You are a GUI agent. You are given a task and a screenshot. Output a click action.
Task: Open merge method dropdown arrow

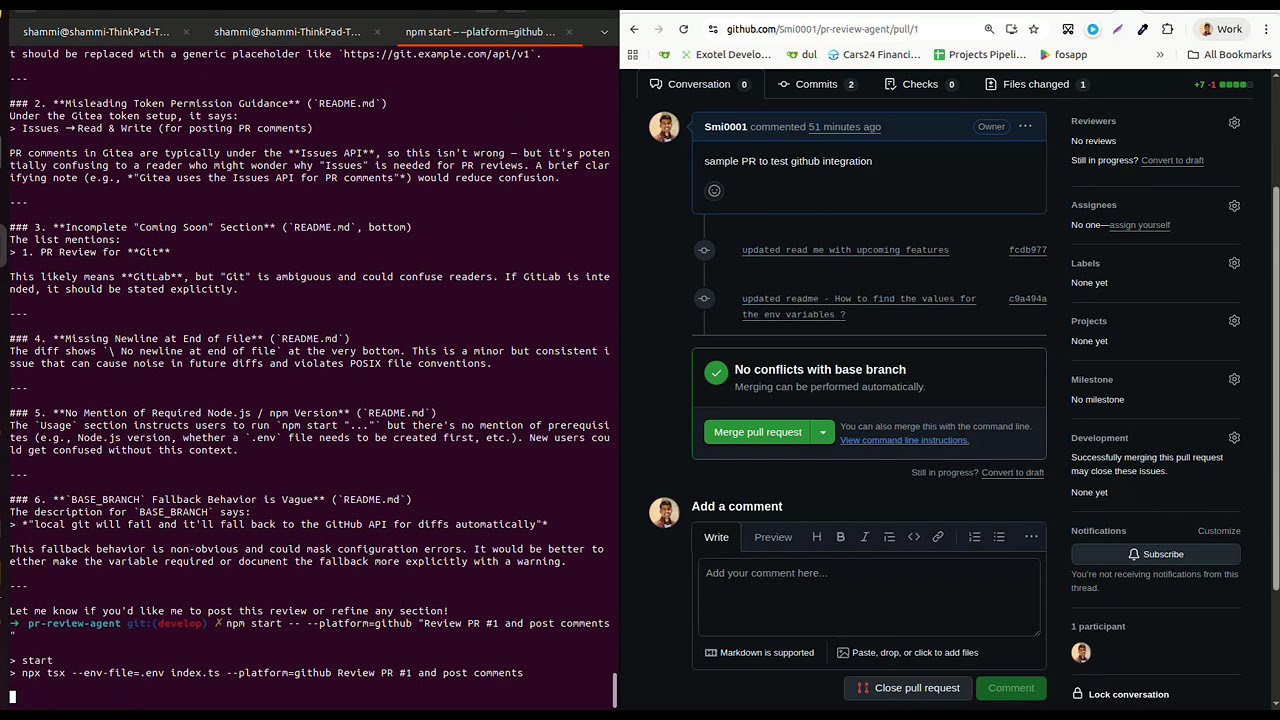pyautogui.click(x=823, y=432)
